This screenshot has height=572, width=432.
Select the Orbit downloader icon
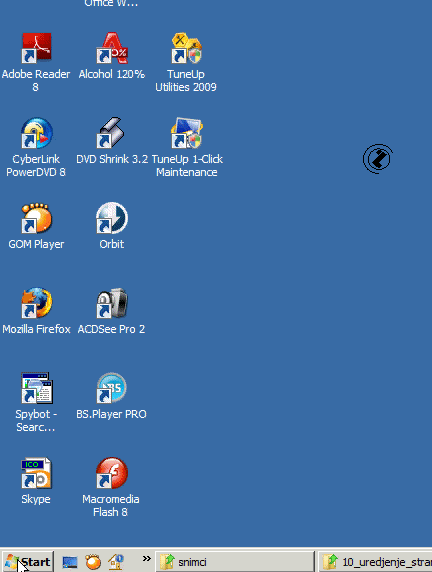[x=112, y=218]
